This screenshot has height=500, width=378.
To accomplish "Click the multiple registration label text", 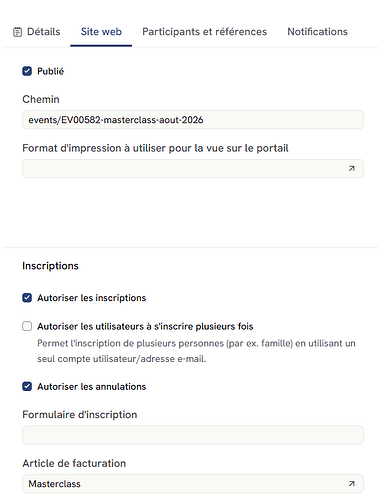I will 145,326.
